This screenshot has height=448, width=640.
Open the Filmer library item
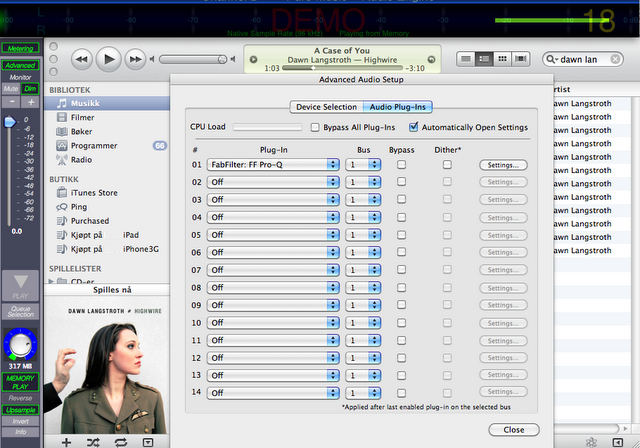coord(82,118)
